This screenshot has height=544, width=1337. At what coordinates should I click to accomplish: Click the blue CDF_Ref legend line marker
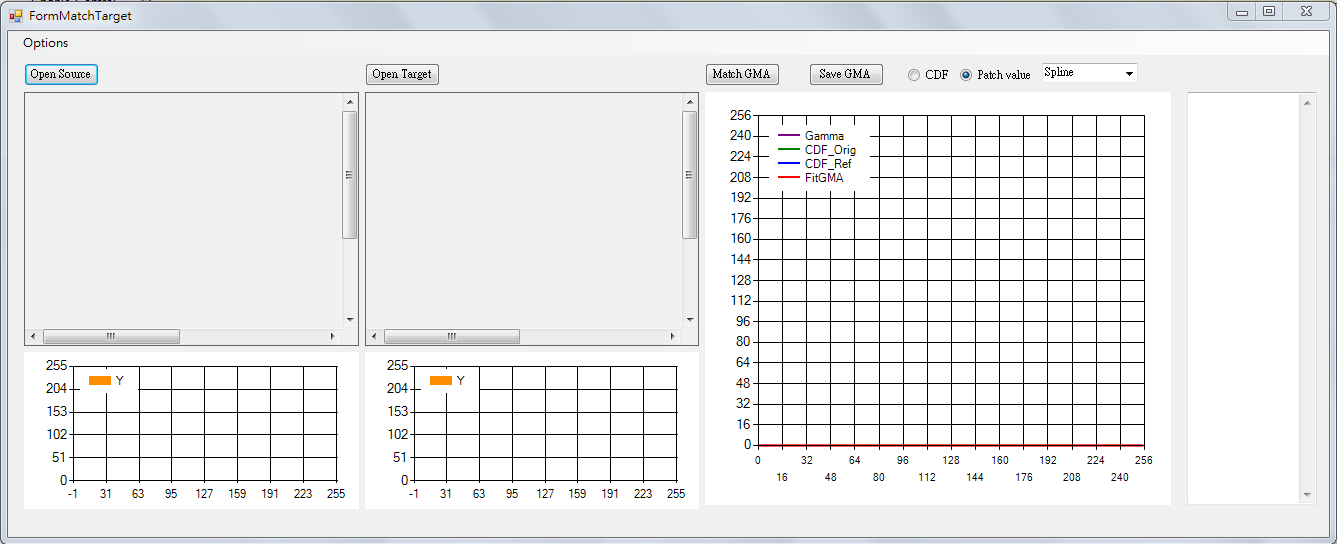point(788,163)
